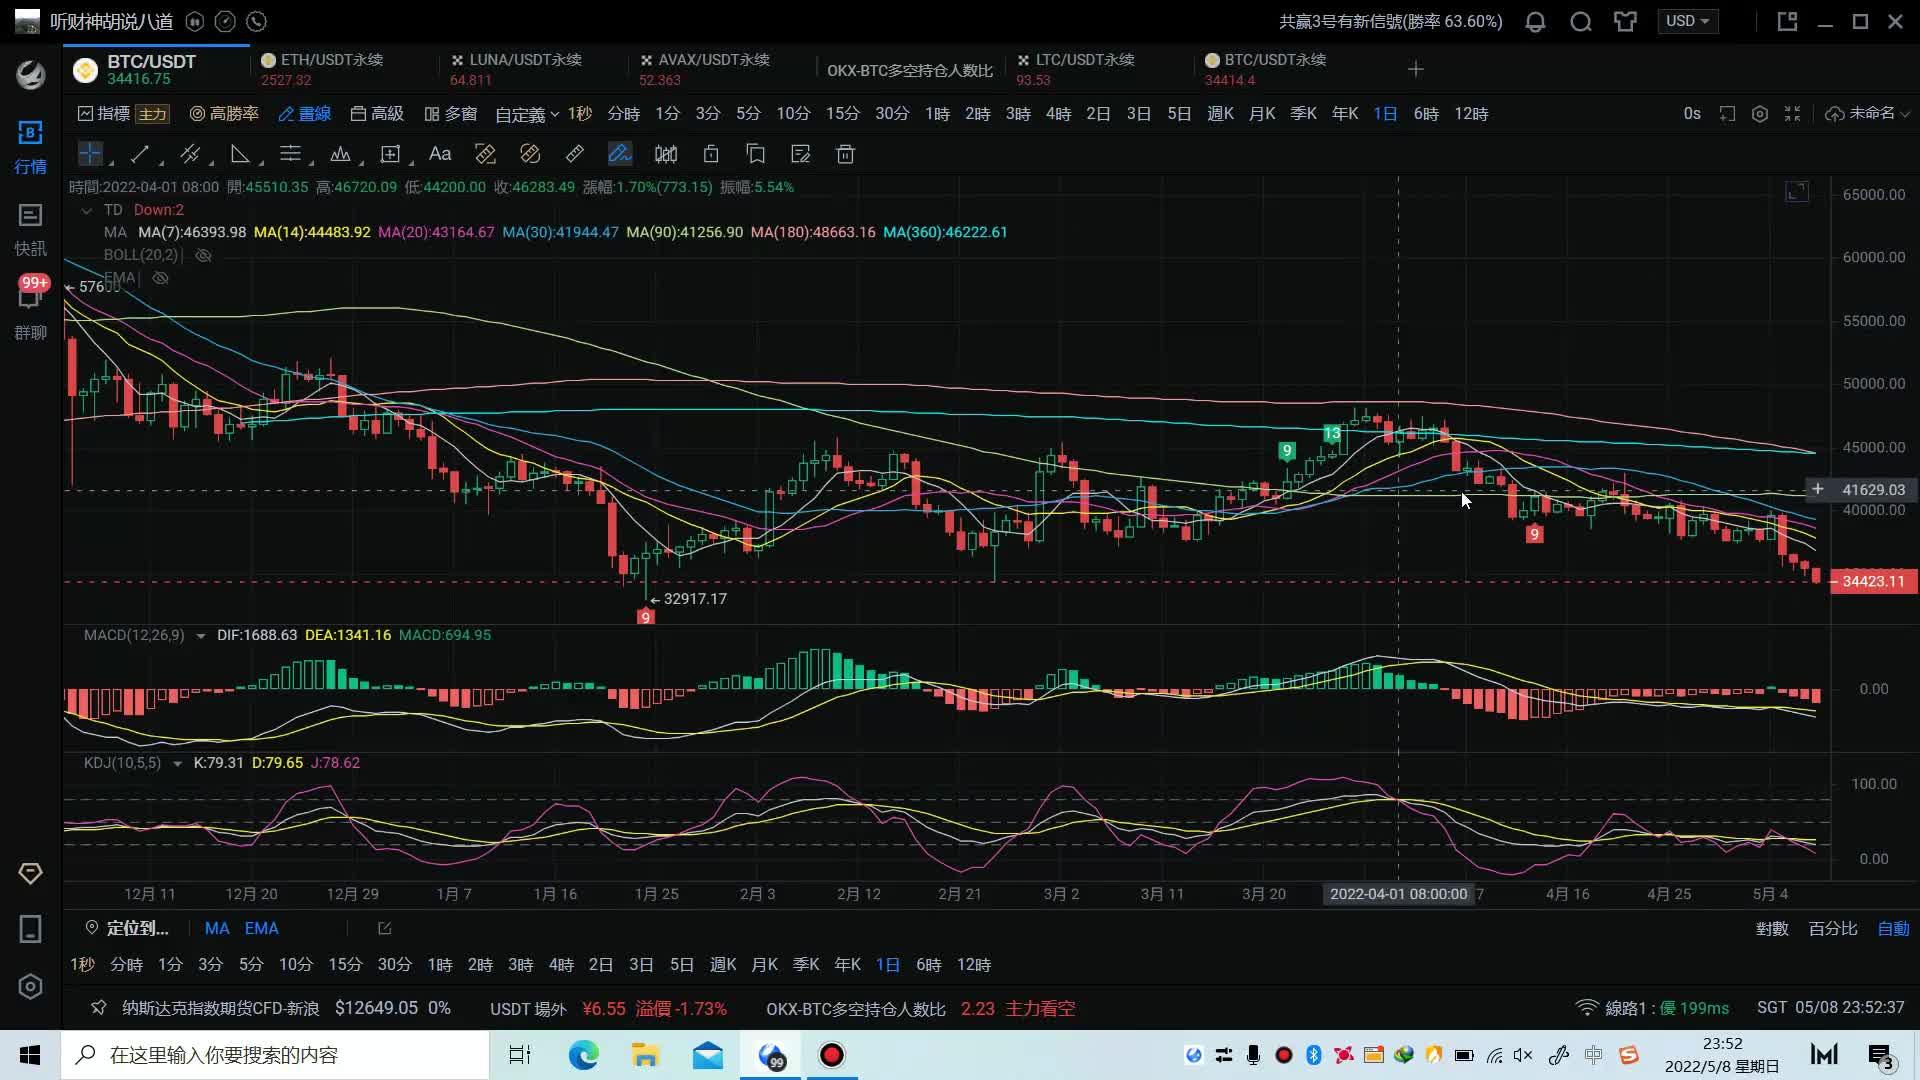
Task: Open 指標 indicators menu
Action: (103, 114)
